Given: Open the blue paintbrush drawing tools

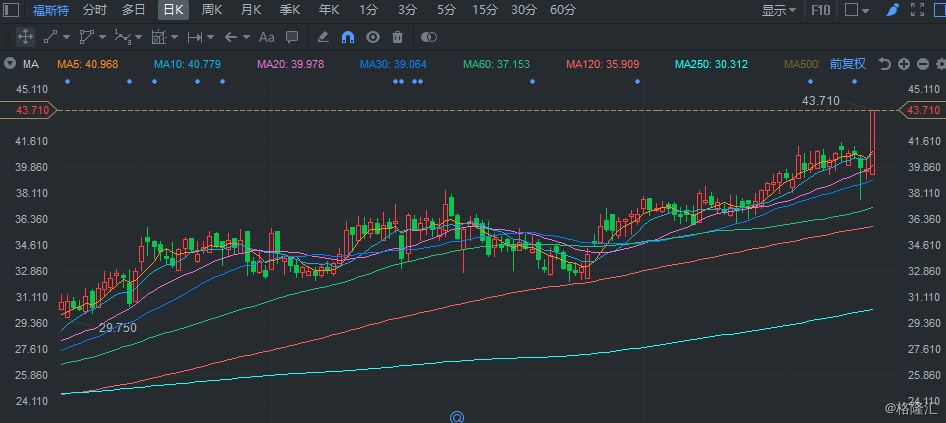Looking at the screenshot, I should (893, 10).
